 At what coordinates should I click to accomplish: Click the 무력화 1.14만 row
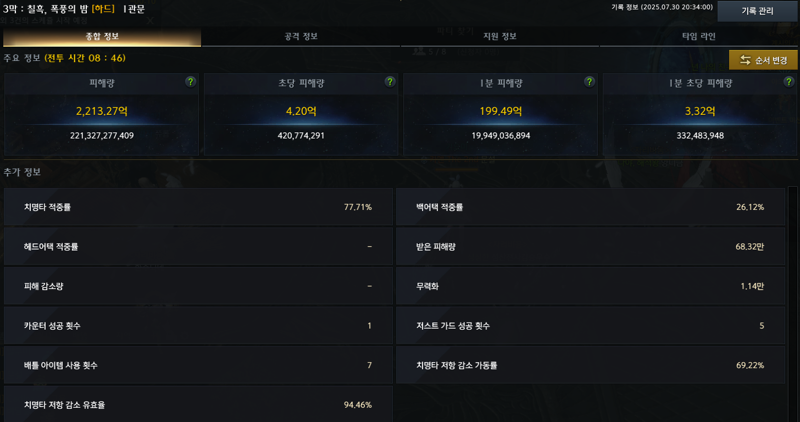(x=590, y=286)
